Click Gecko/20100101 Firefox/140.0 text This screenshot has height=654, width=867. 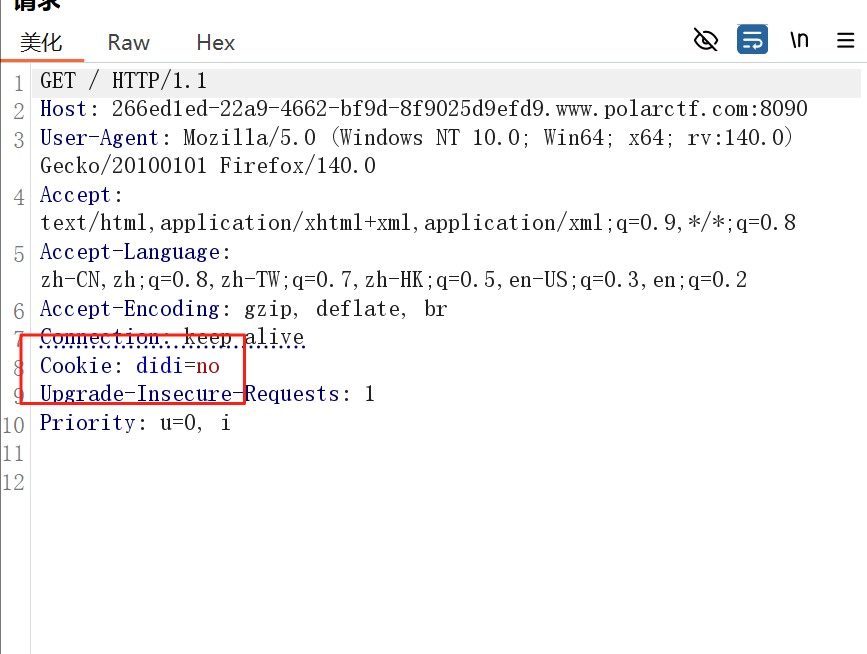pyautogui.click(x=208, y=166)
